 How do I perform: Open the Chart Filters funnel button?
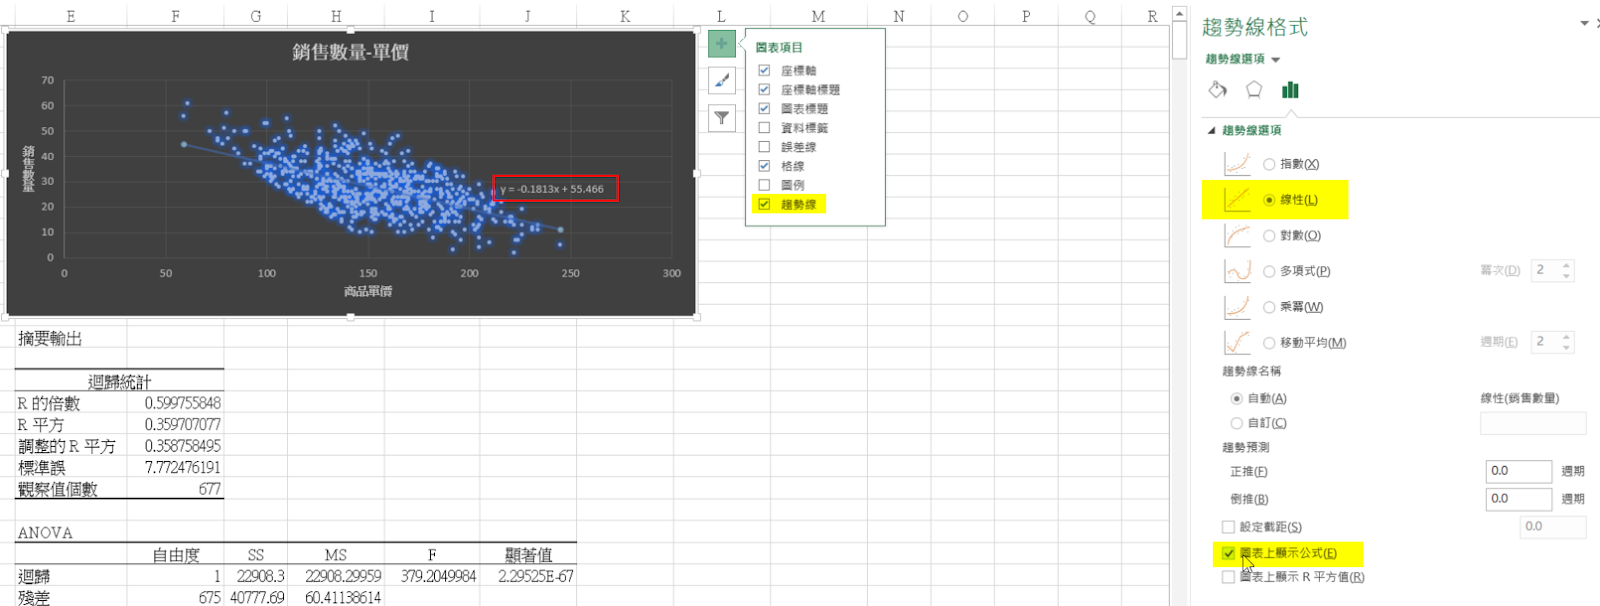pos(721,118)
